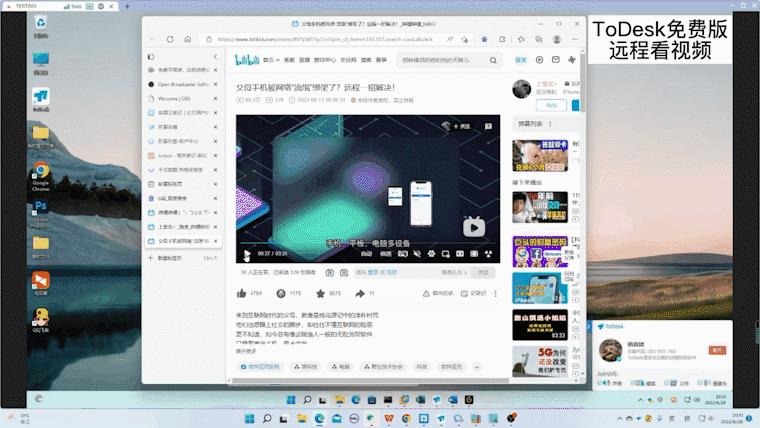Click the video progress bar
This screenshot has width=760, height=428.
coord(368,243)
